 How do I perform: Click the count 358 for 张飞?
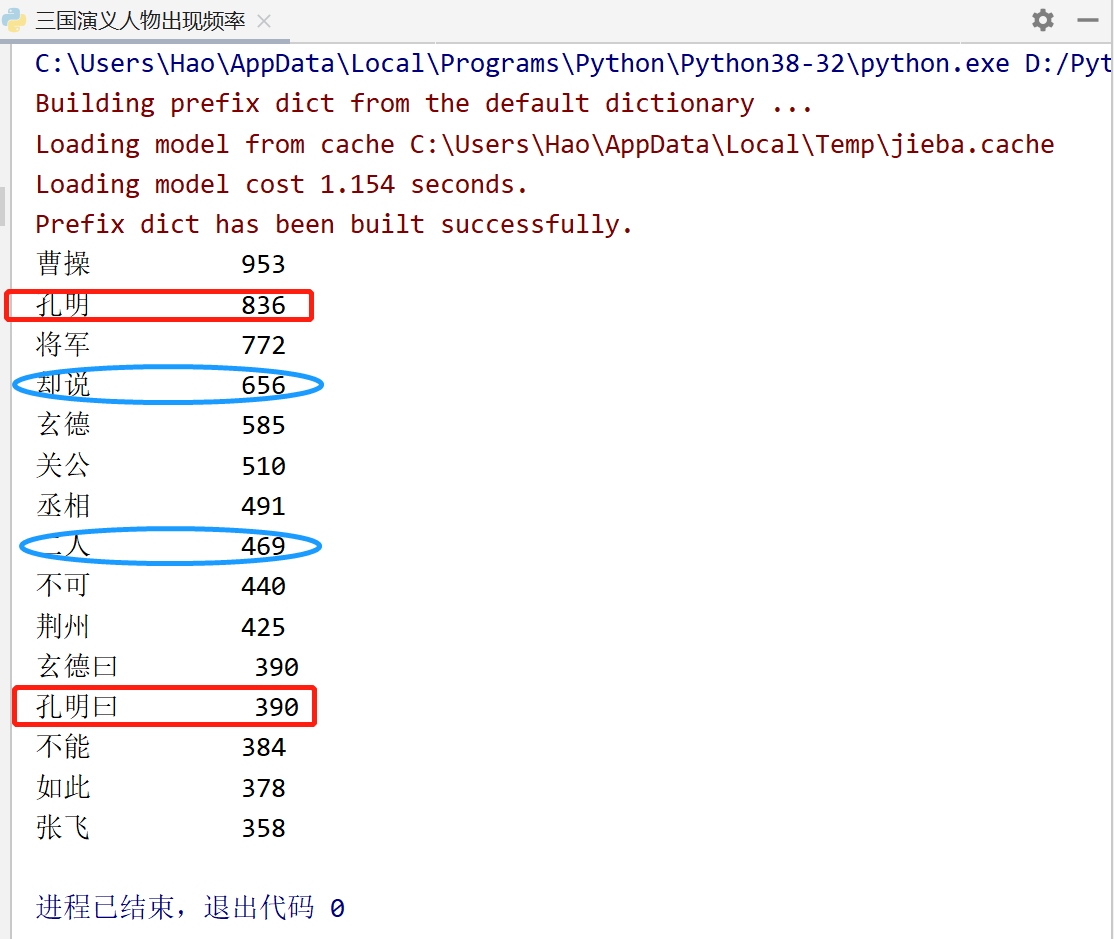[x=263, y=828]
